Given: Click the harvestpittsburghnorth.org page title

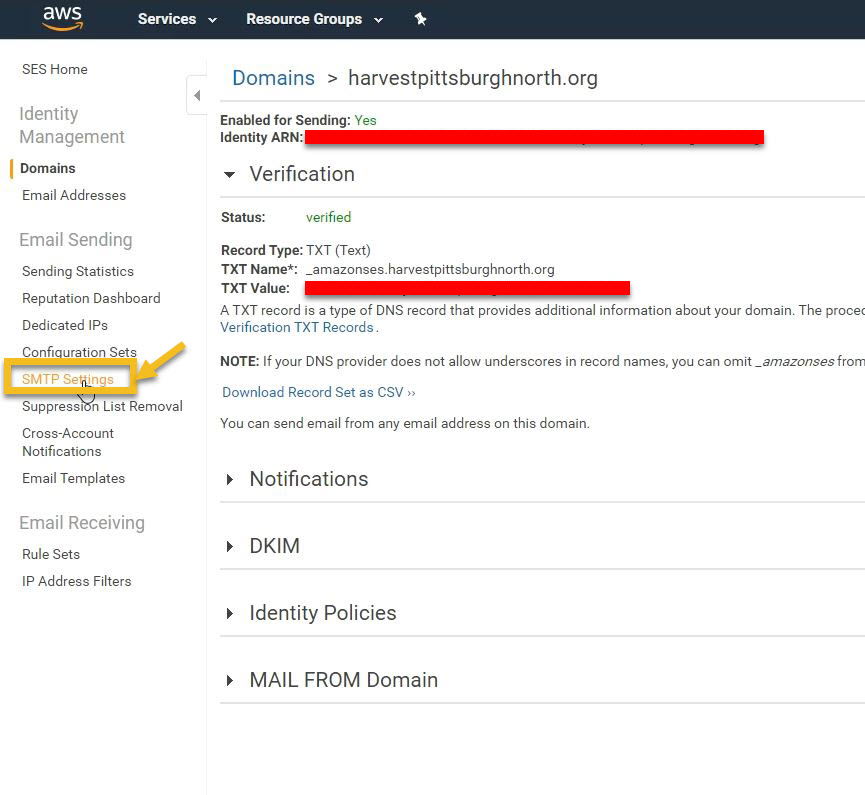Looking at the screenshot, I should coord(473,78).
